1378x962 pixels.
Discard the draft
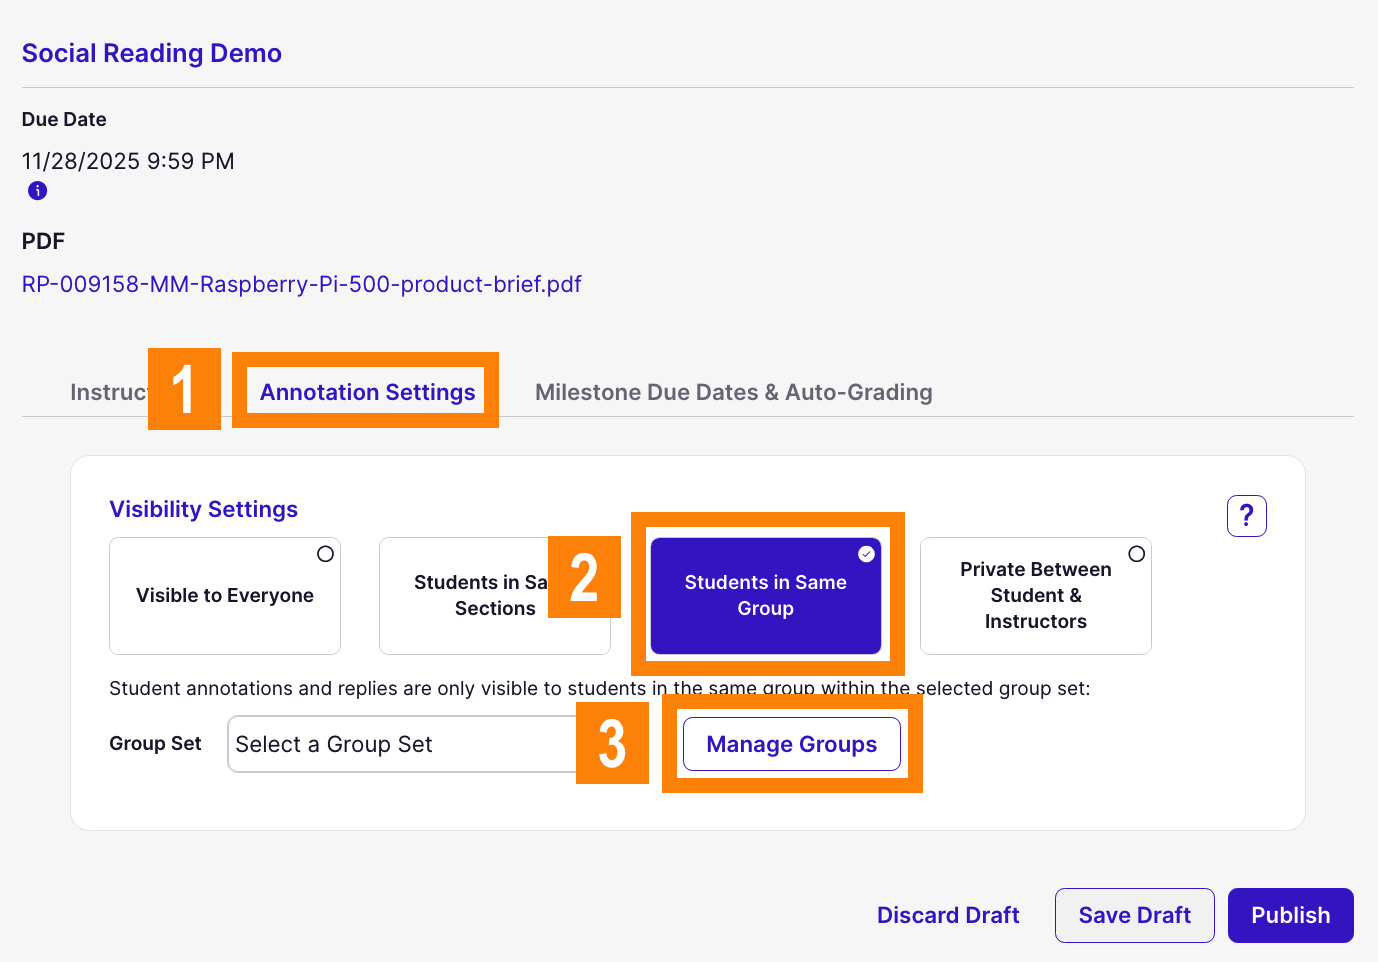coord(947,915)
